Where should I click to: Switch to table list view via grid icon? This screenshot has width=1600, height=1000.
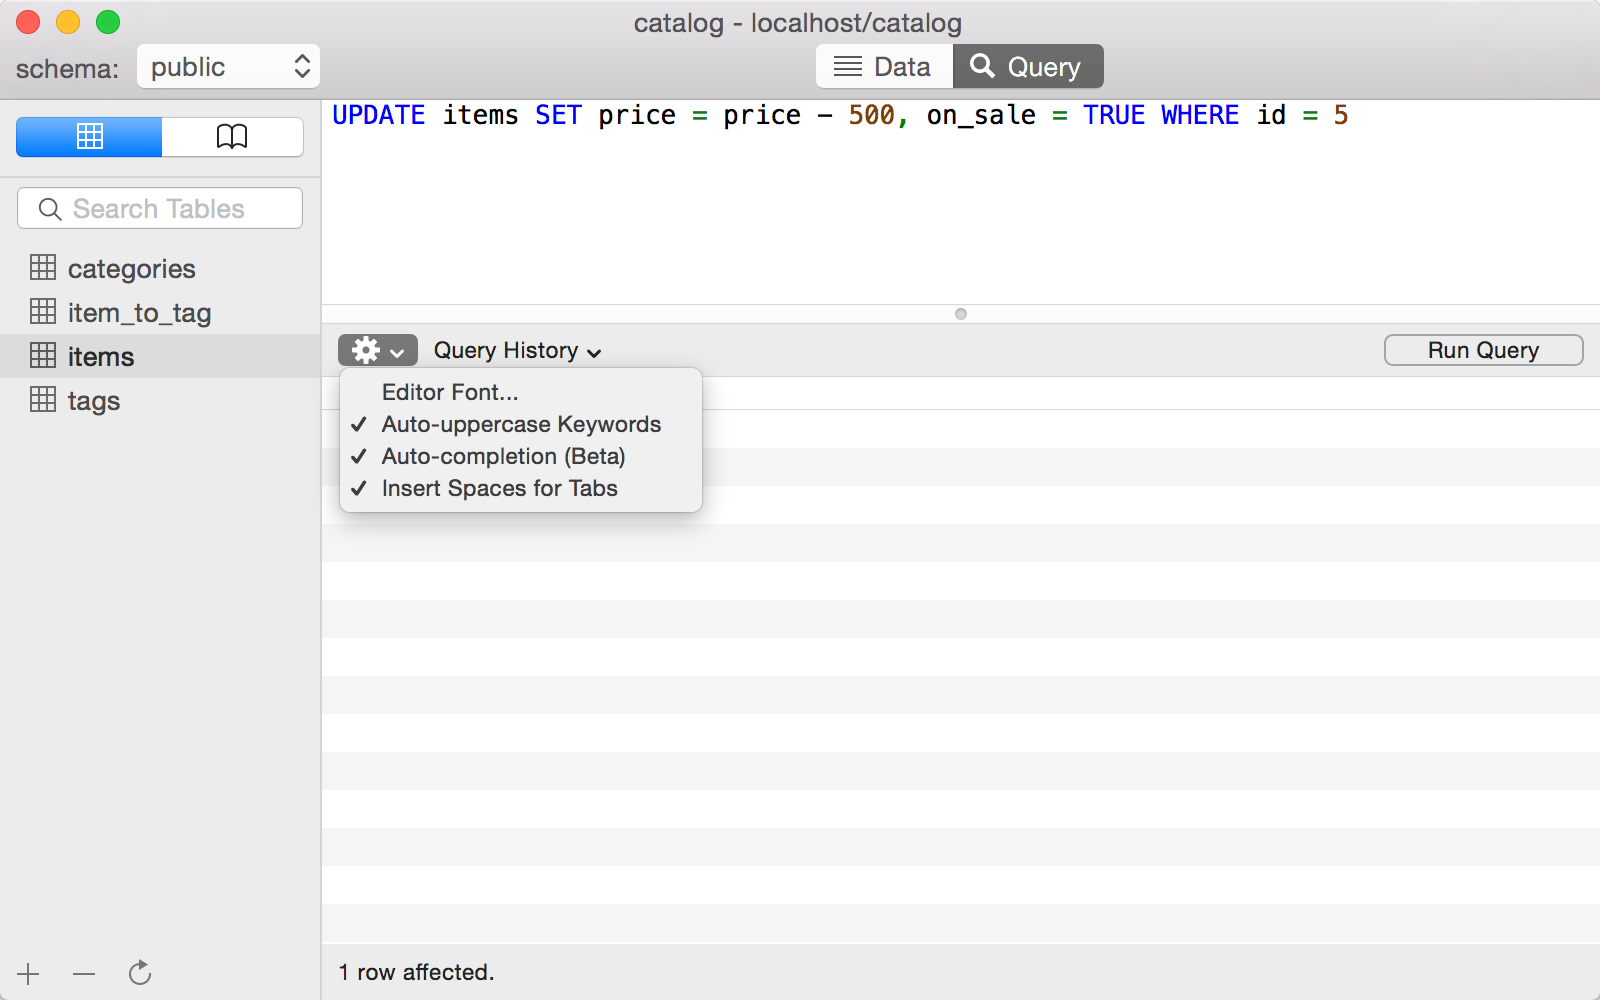point(88,137)
